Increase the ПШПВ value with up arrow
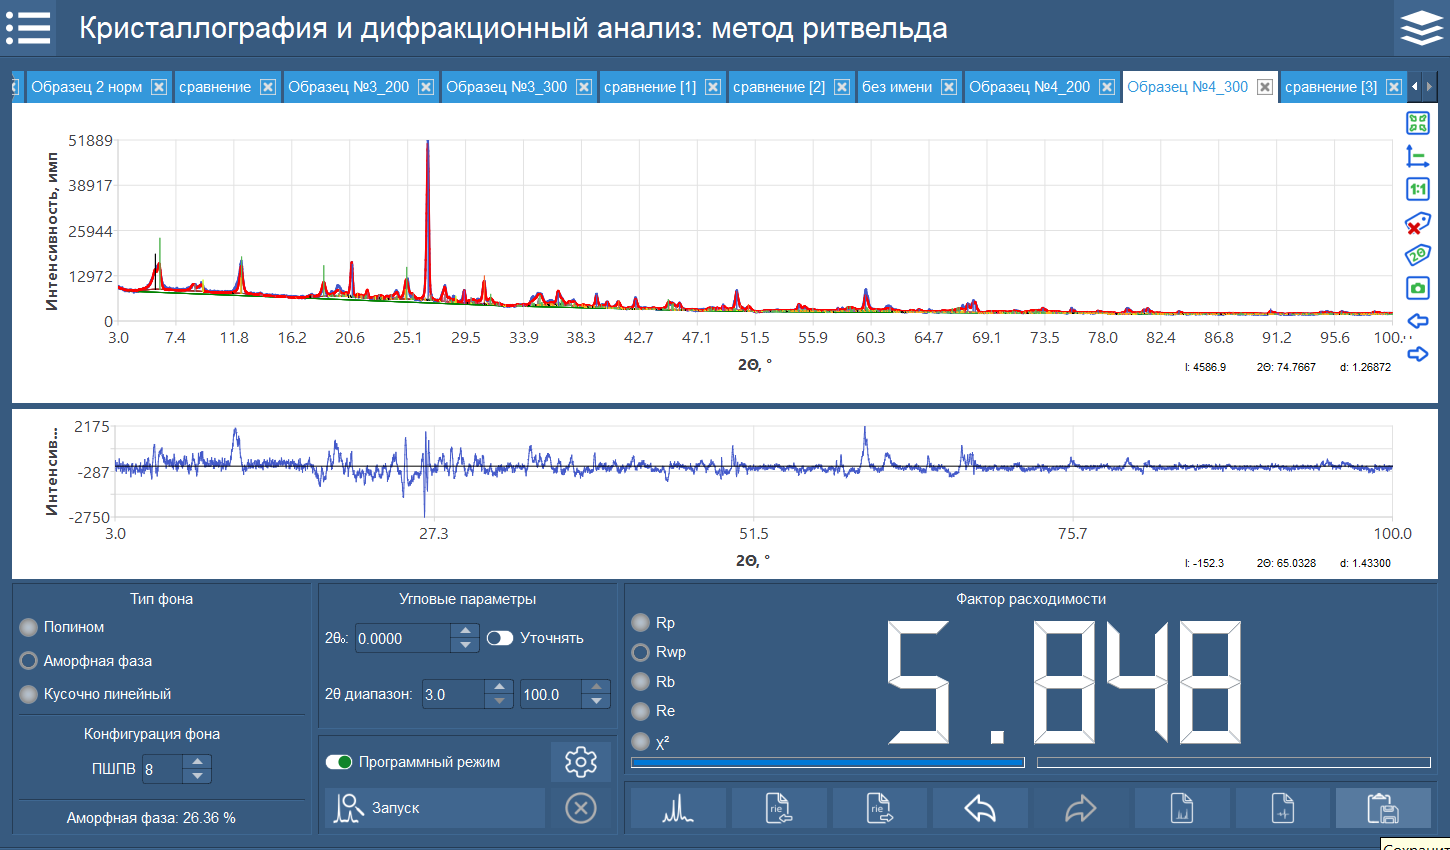1450x850 pixels. point(197,763)
